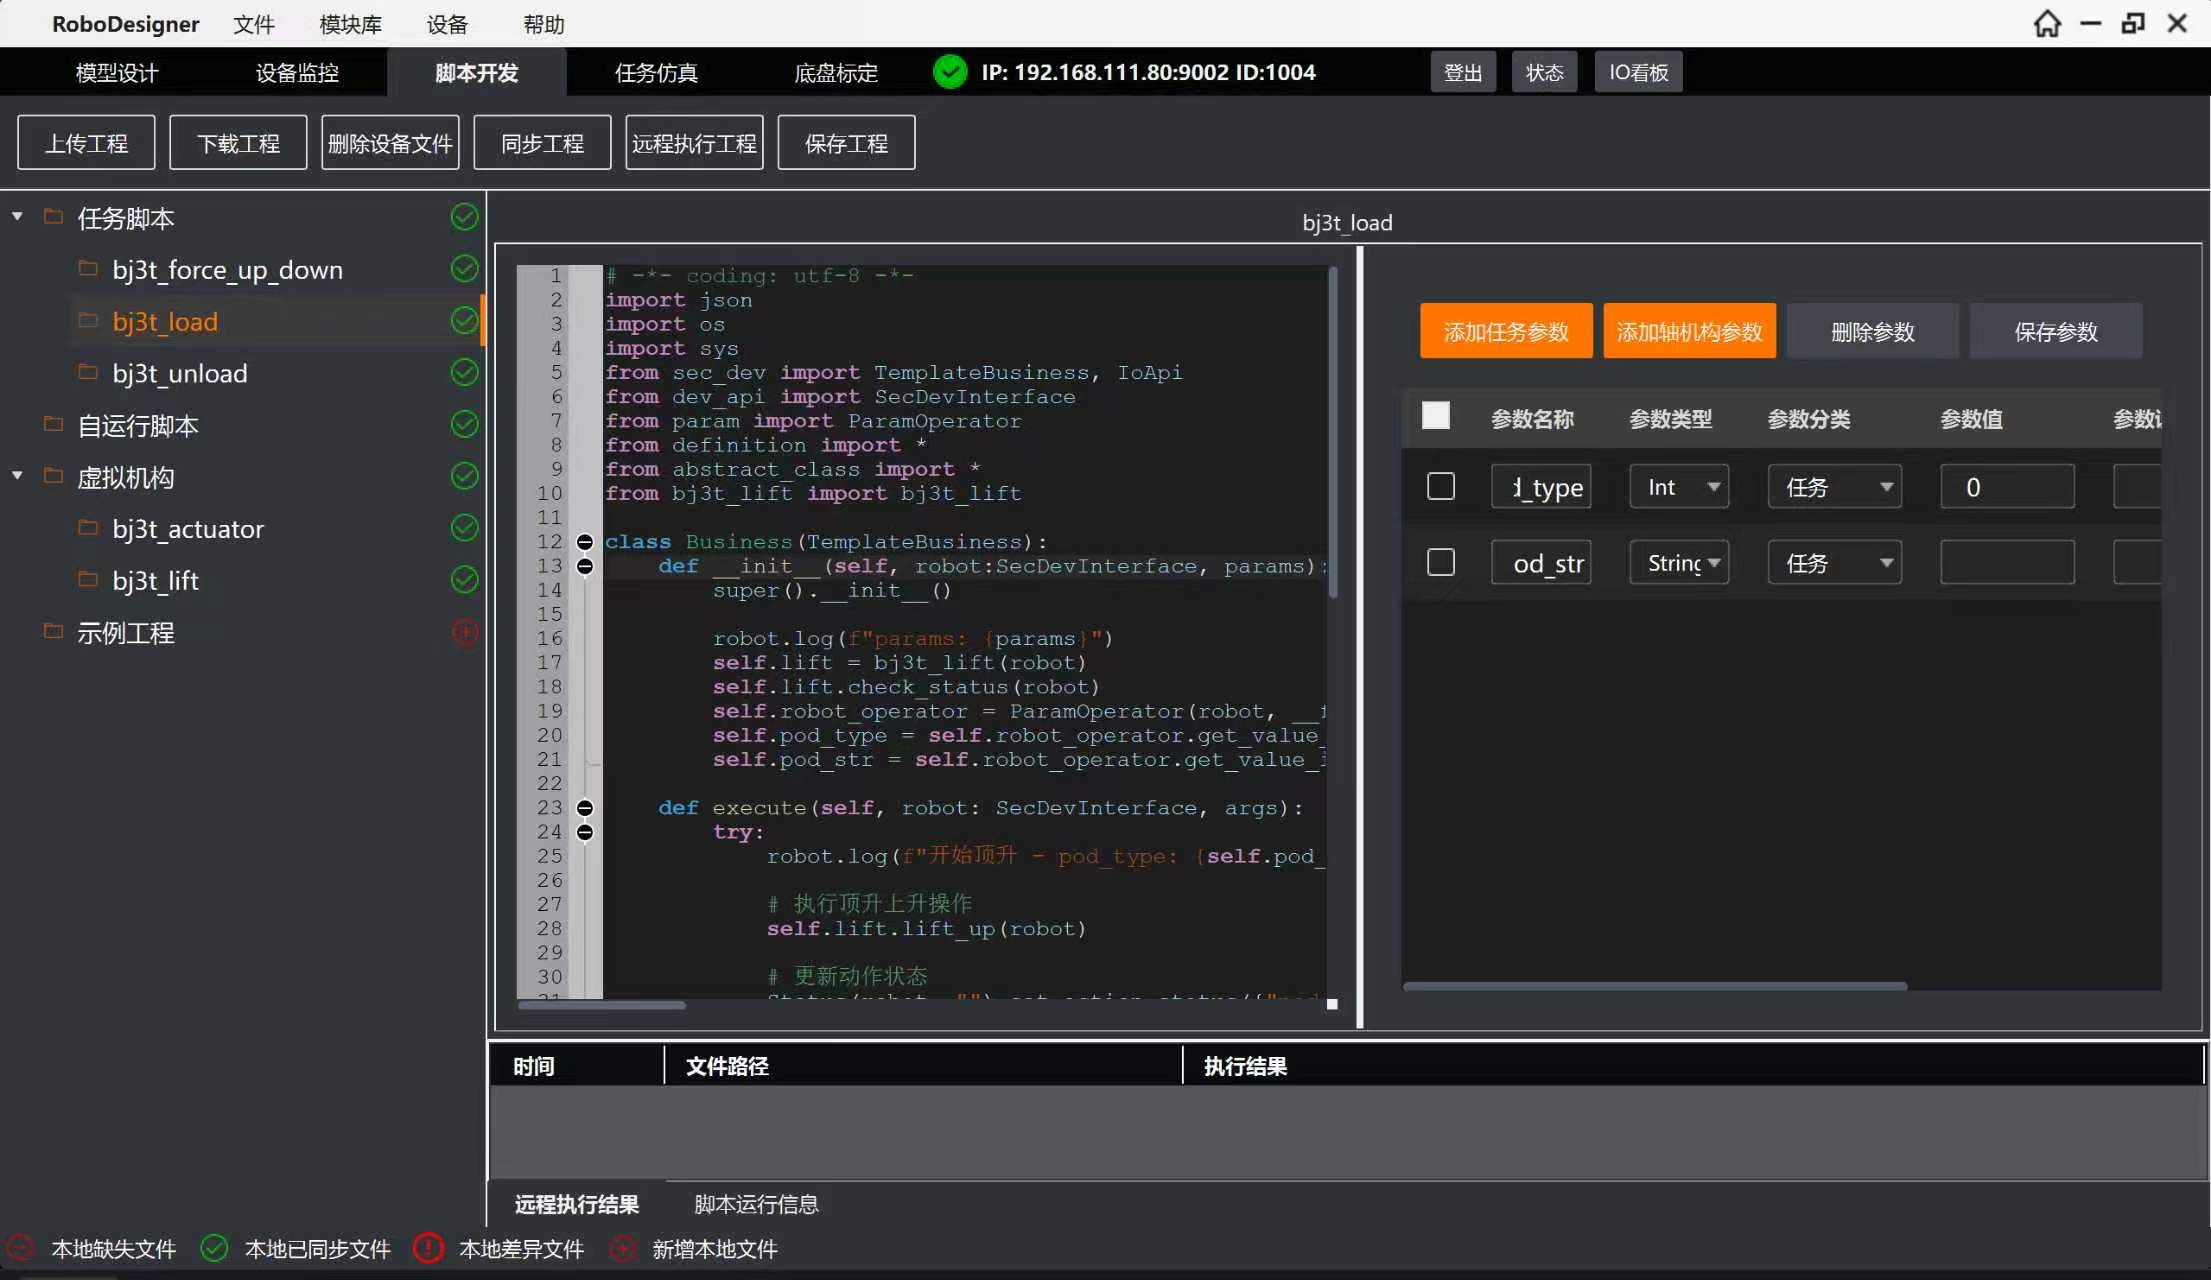Click folder icon beside bj3t_force_up_down
The width and height of the screenshot is (2211, 1280).
tap(88, 268)
